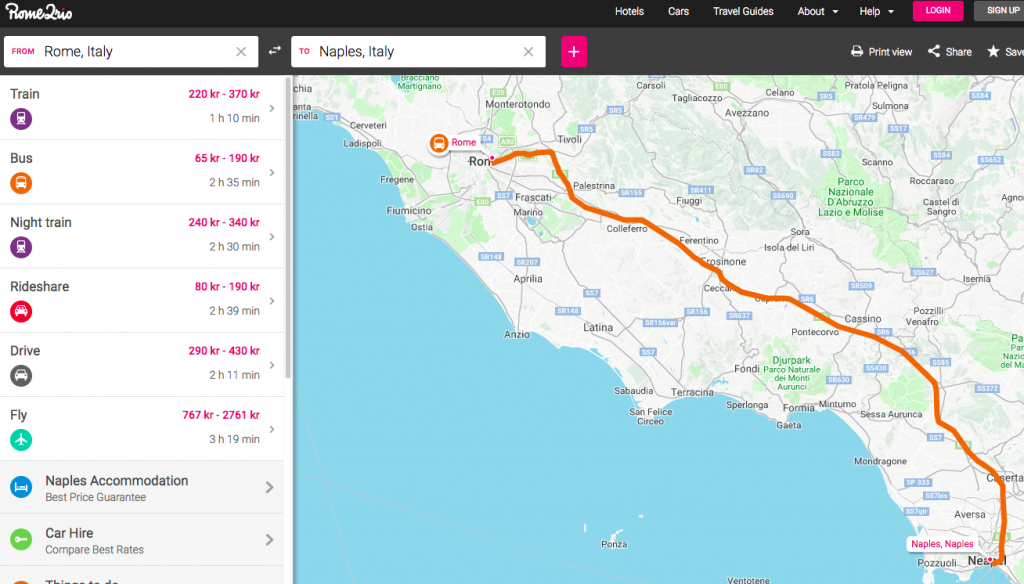The image size is (1024, 584).
Task: Select the Fly price 767 kr - 2761 kr
Action: [x=221, y=415]
